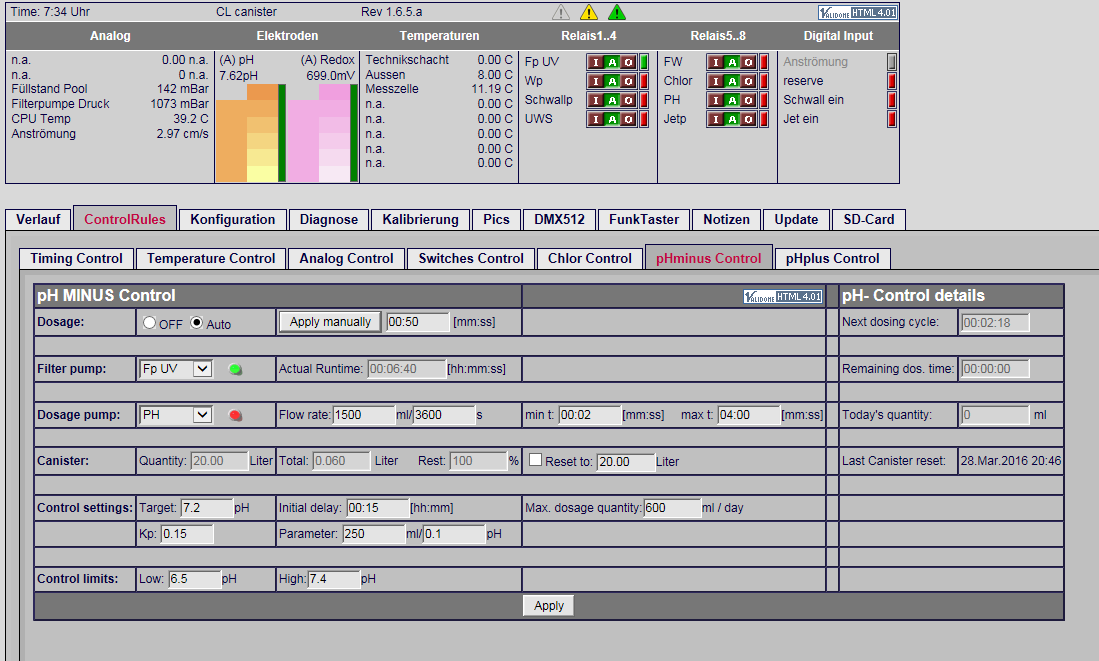This screenshot has height=661, width=1099.
Task: Set Fp UV relay to I
Action: [x=596, y=62]
